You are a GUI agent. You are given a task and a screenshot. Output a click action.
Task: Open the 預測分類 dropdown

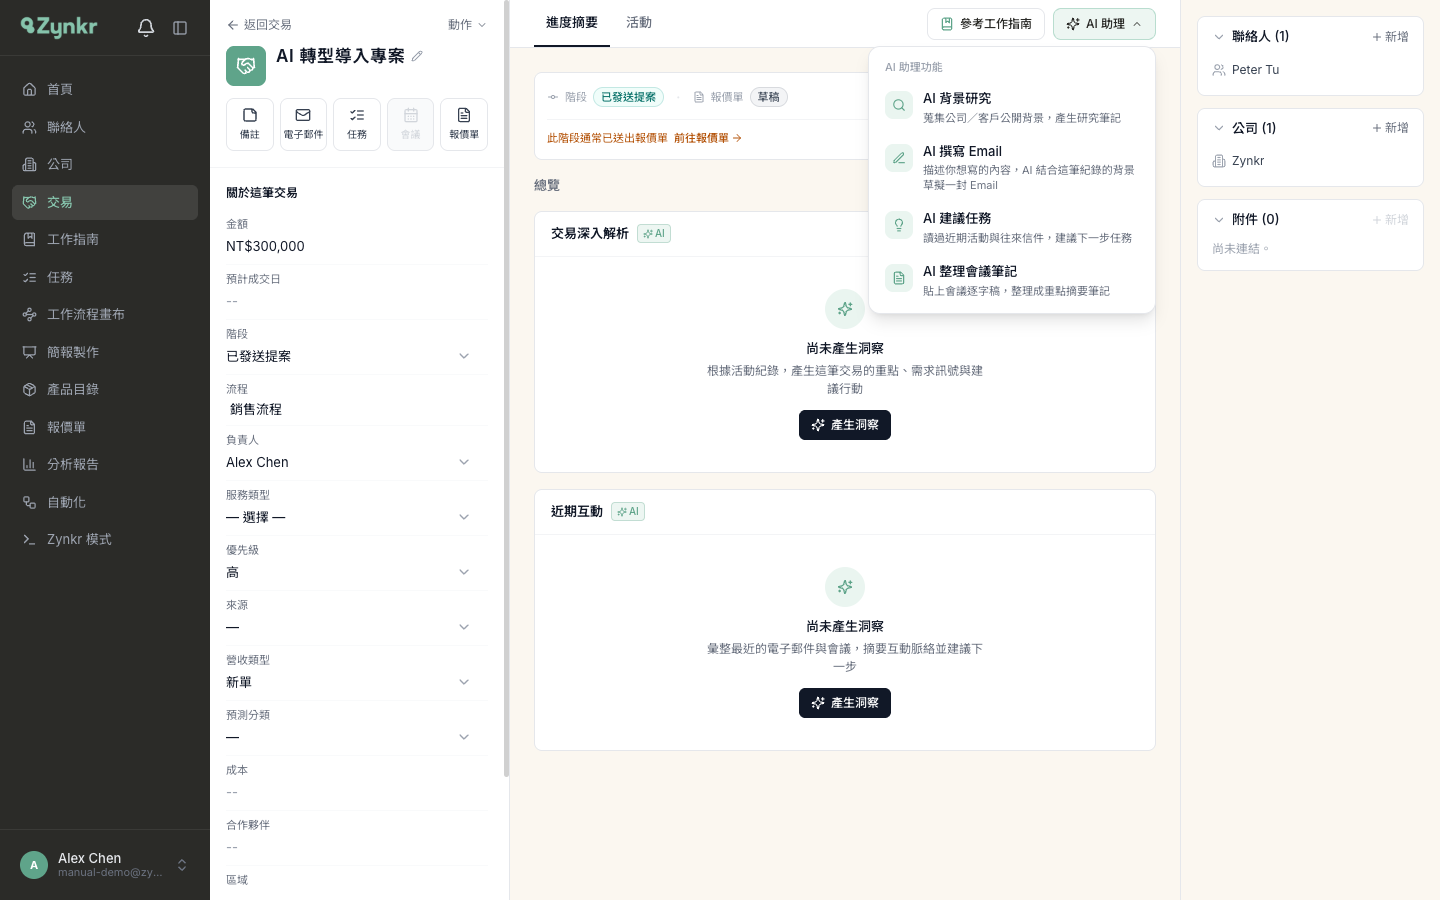point(348,737)
